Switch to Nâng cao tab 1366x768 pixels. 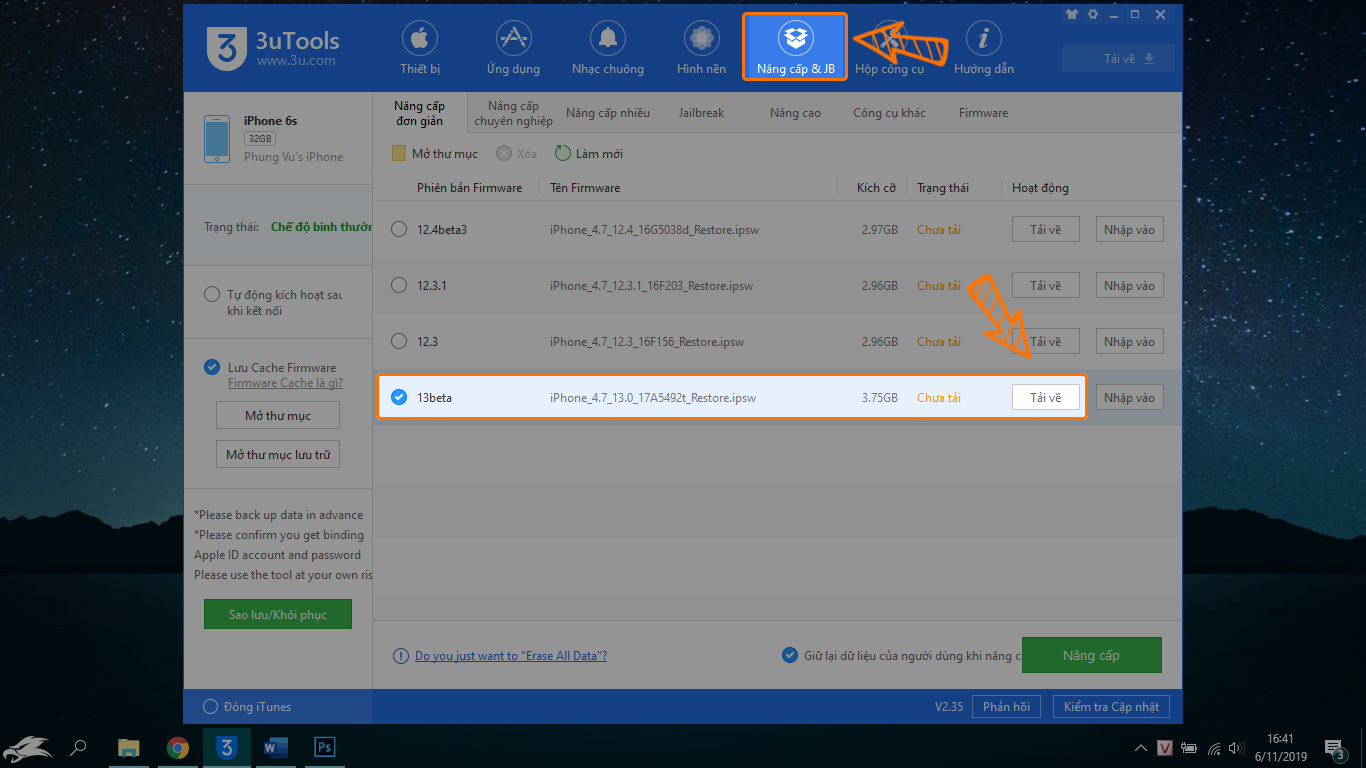(x=795, y=113)
